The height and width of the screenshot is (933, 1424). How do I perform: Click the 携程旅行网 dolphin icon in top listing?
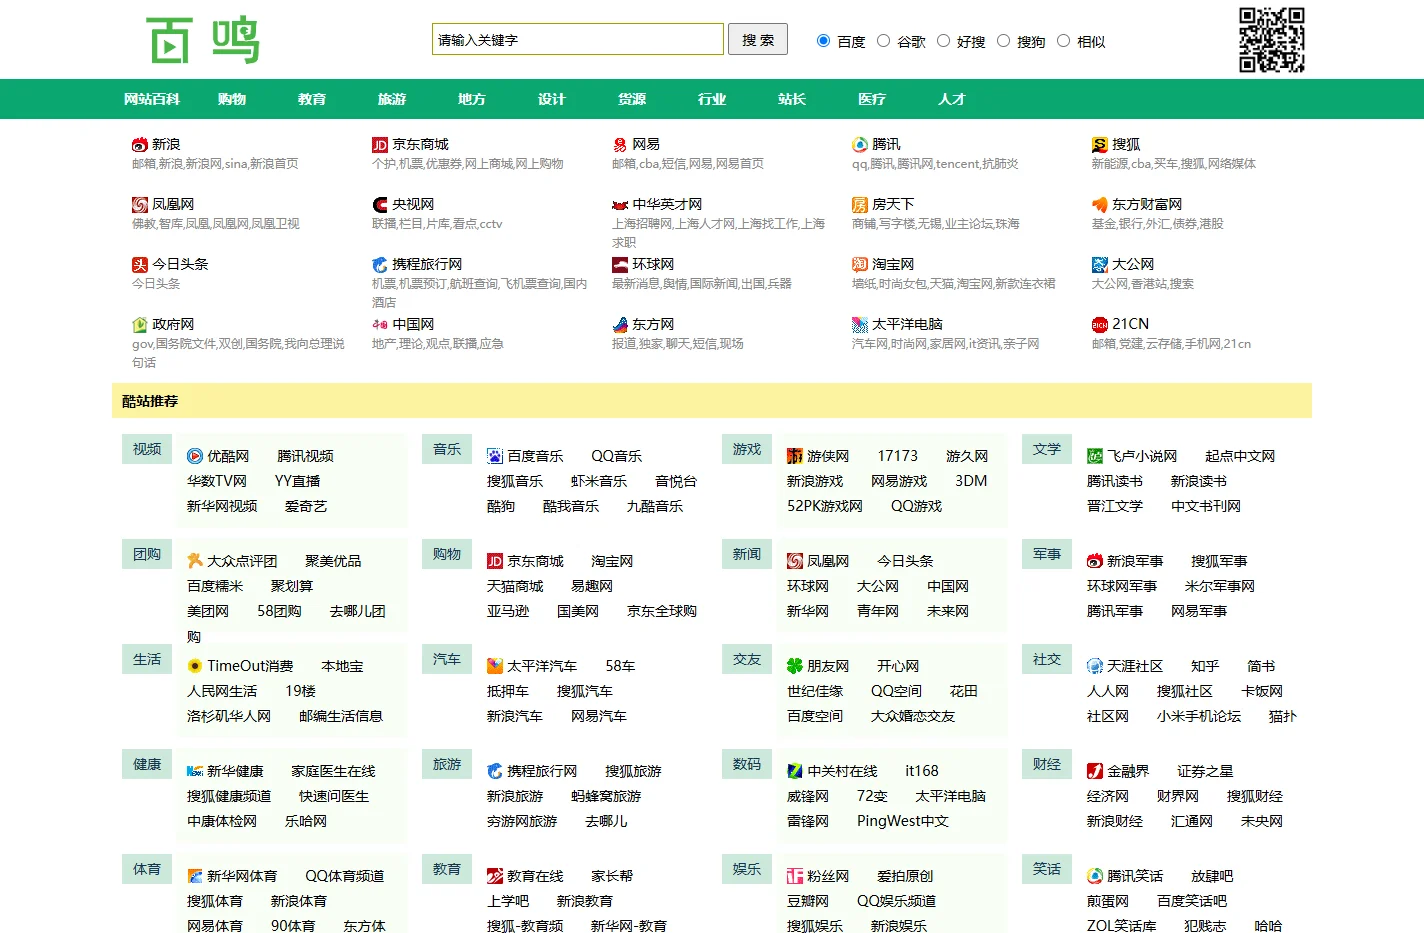(380, 265)
